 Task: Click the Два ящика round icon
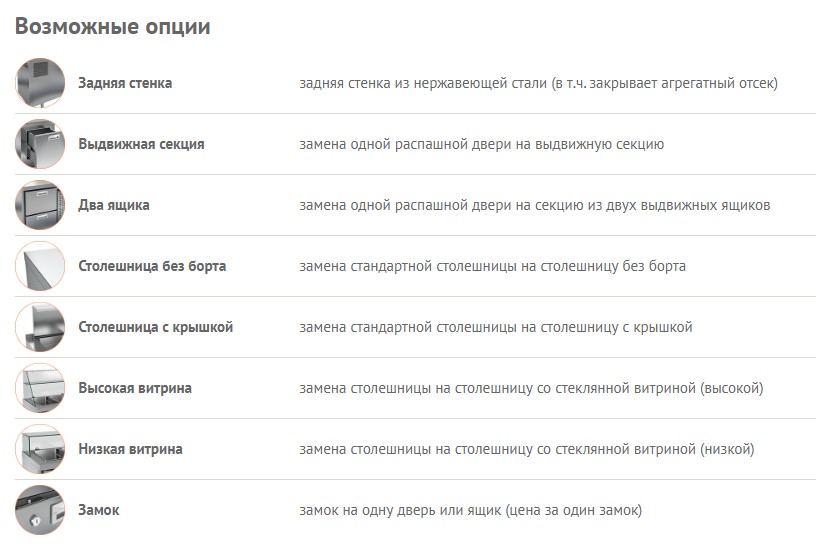pyautogui.click(x=40, y=205)
